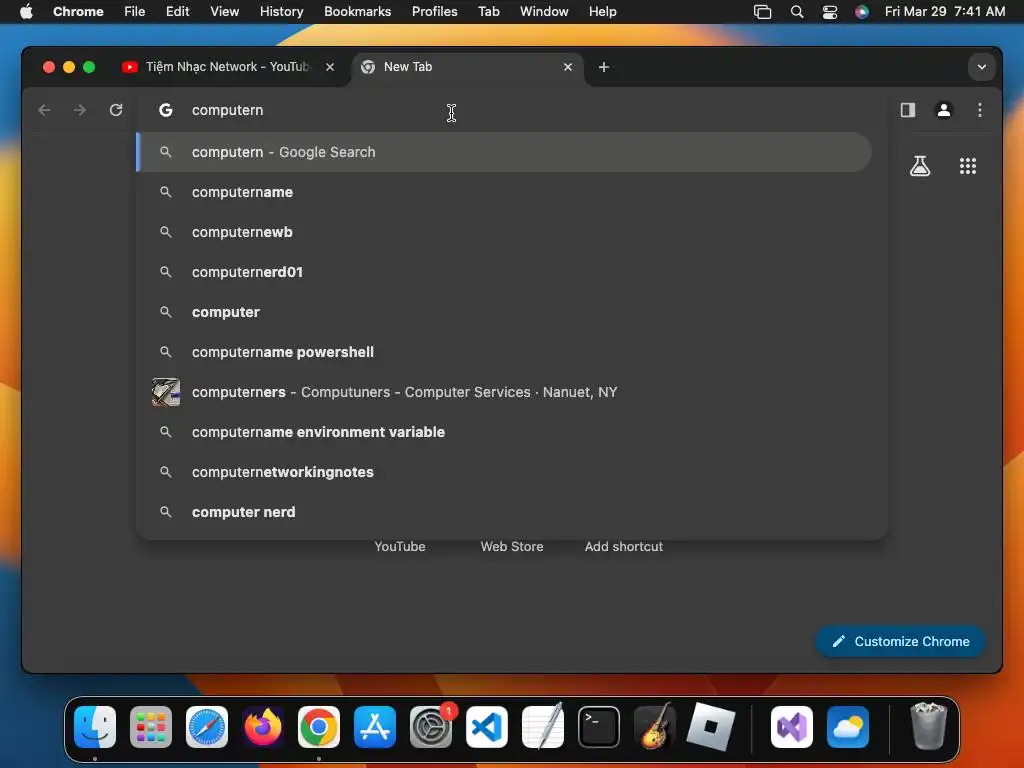
Task: Click the Siri icon in menu bar
Action: [x=862, y=12]
